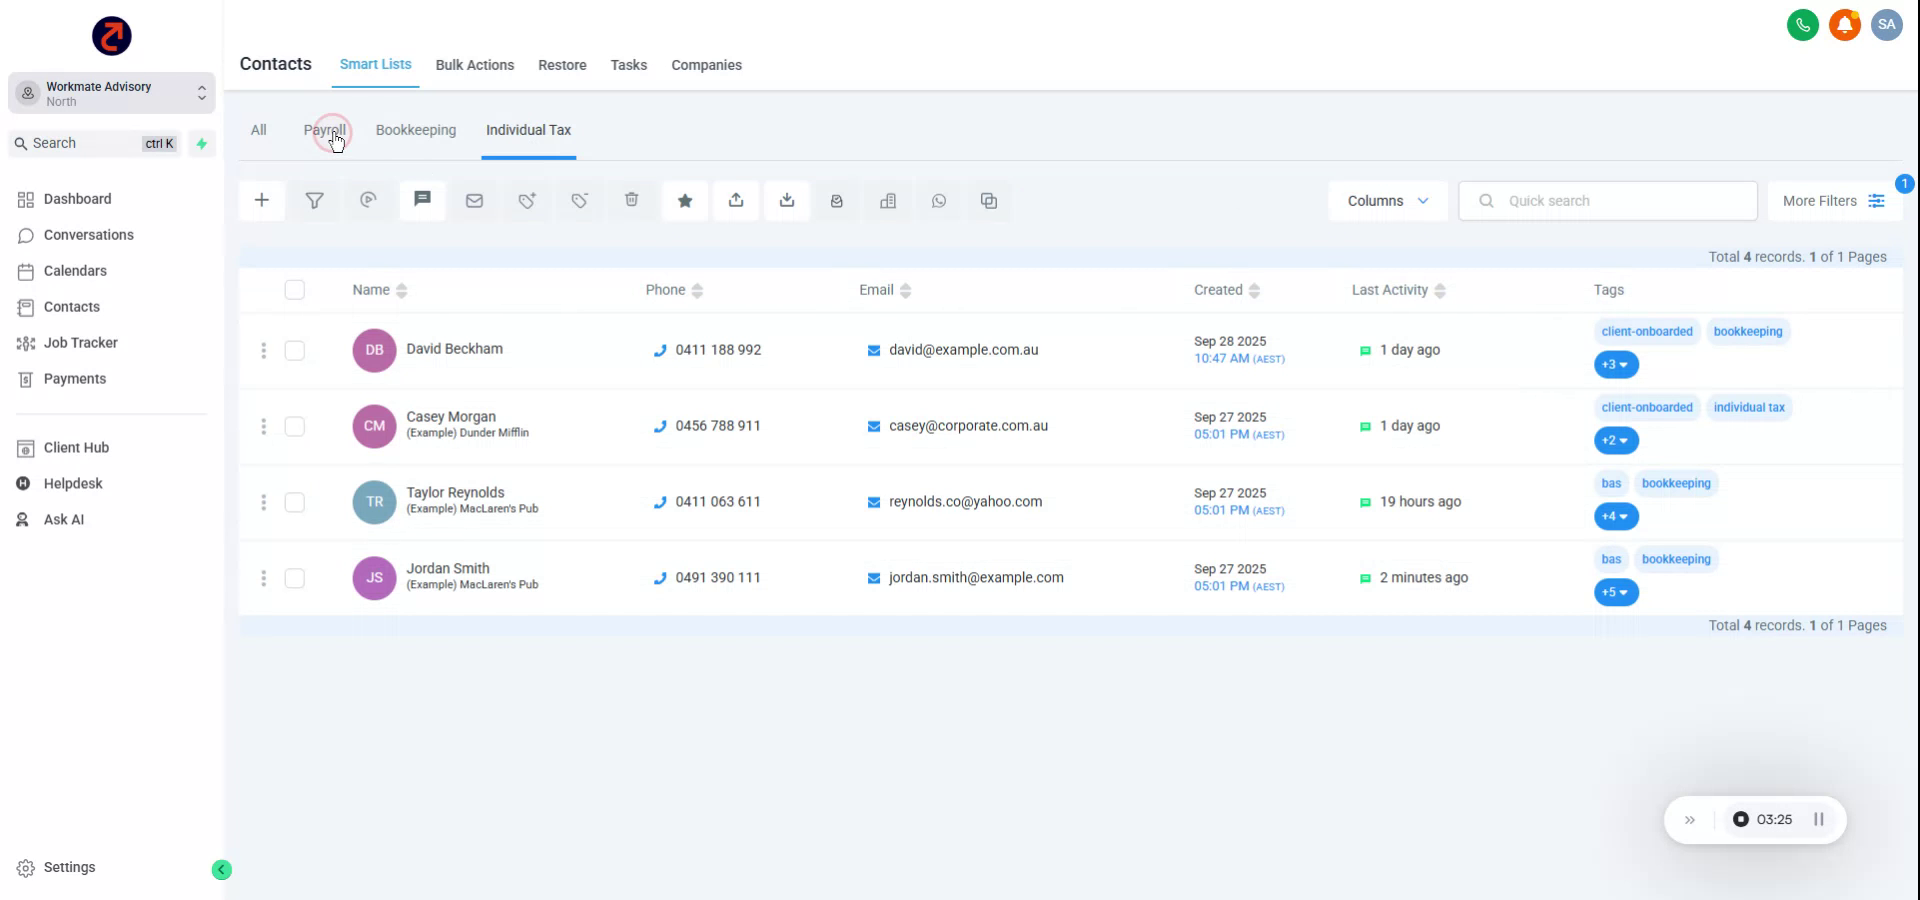The width and height of the screenshot is (1920, 900).
Task: Open Job Tracker from the sidebar
Action: tap(80, 342)
